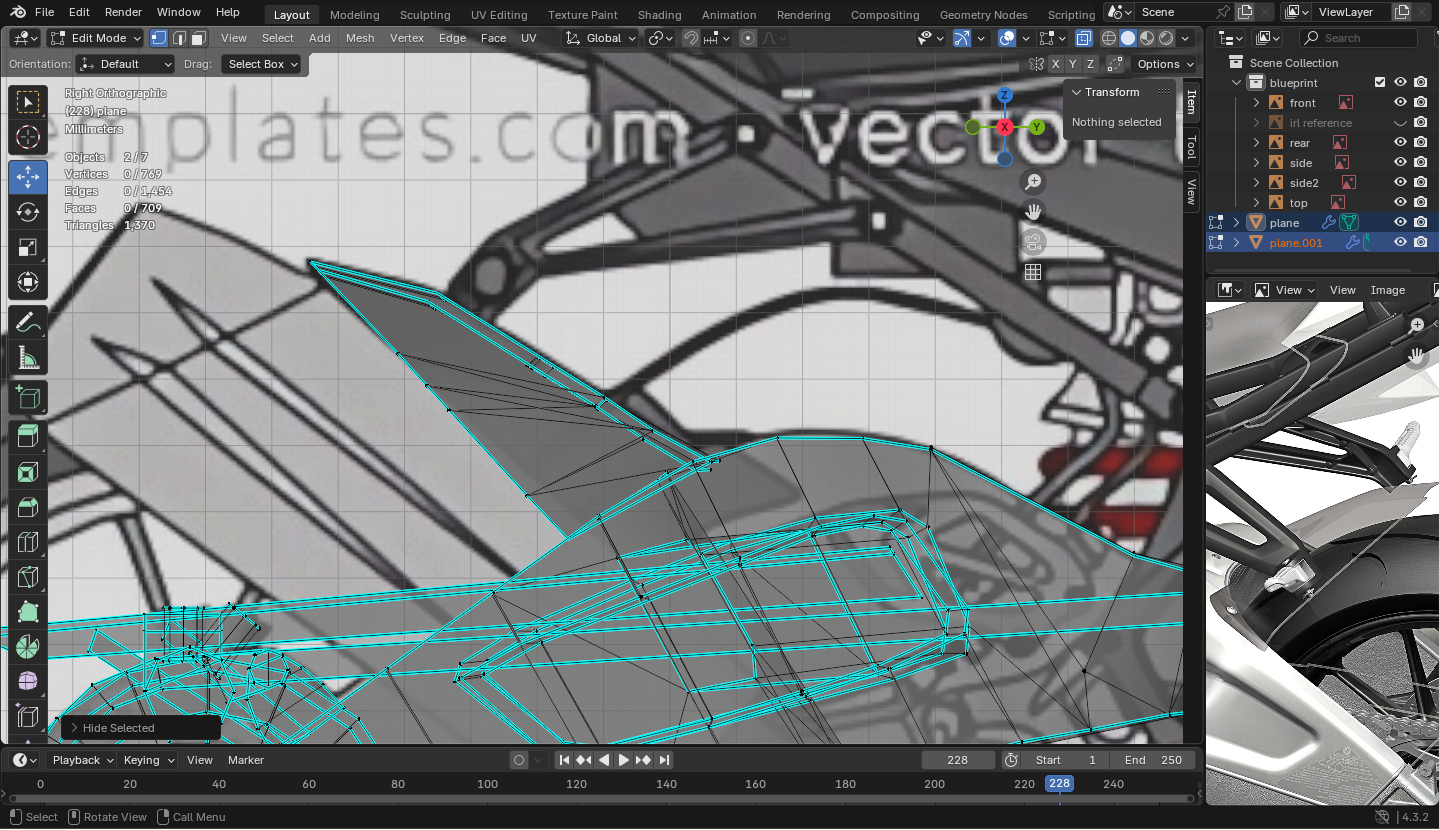Expand the plane object in outliner
Viewport: 1439px width, 830px height.
pyautogui.click(x=1237, y=223)
